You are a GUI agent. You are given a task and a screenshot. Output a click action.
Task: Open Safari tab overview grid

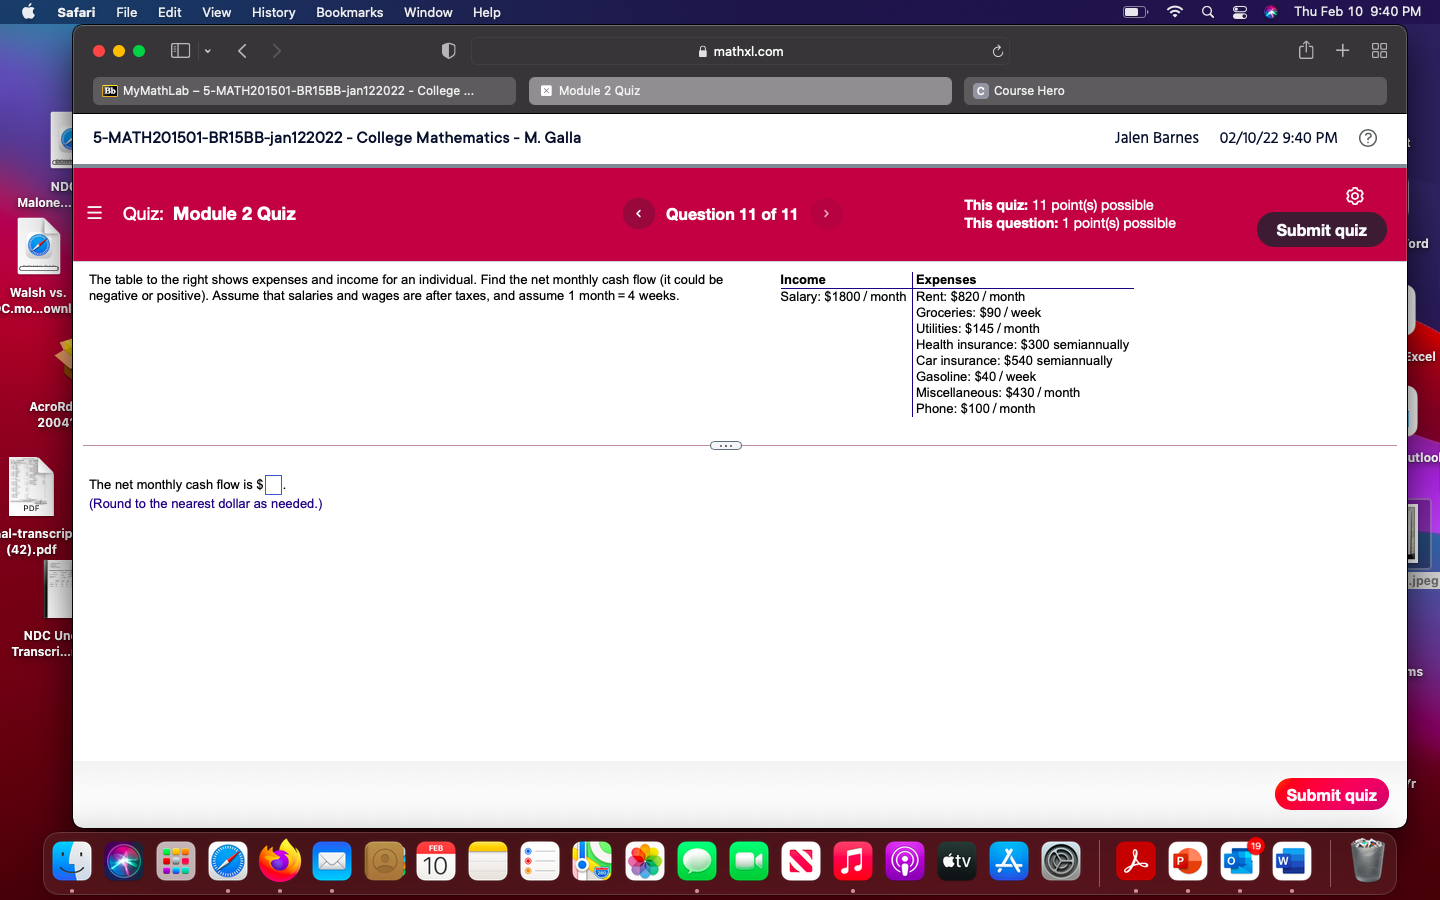(x=1379, y=50)
